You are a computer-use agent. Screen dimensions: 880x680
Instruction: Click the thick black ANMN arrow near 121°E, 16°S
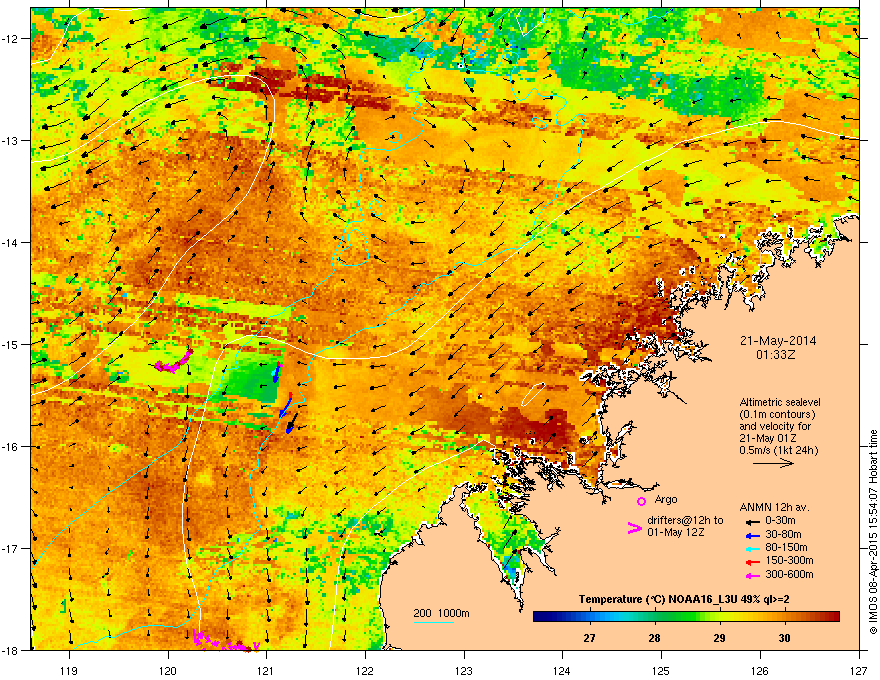pyautogui.click(x=291, y=423)
